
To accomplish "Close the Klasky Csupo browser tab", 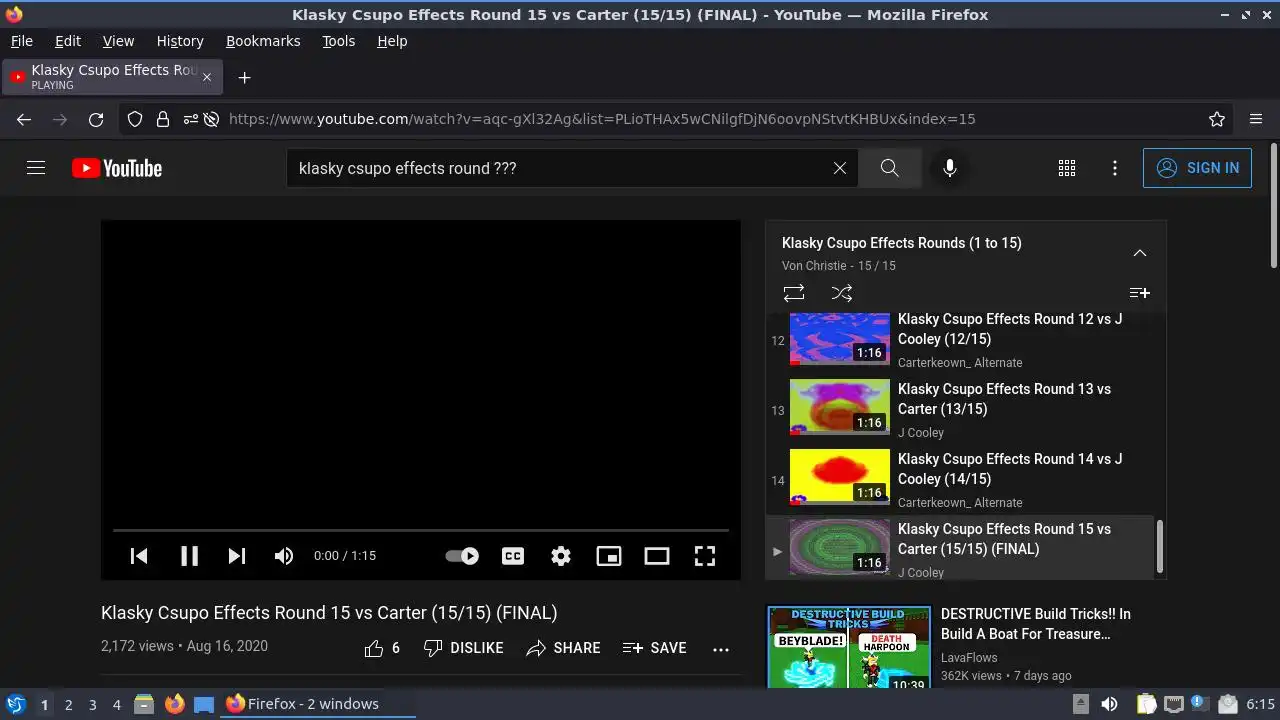I will click(x=207, y=77).
